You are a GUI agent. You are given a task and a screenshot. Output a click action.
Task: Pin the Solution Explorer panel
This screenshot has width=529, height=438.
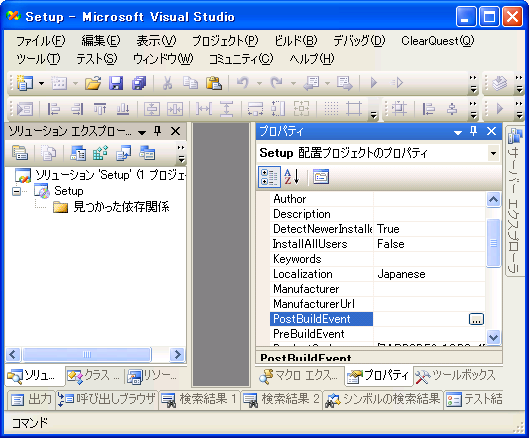click(x=158, y=131)
